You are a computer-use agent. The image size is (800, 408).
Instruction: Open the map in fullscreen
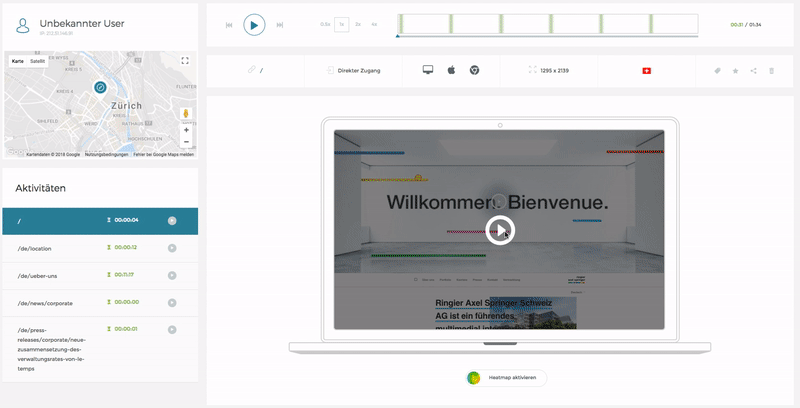coord(185,61)
